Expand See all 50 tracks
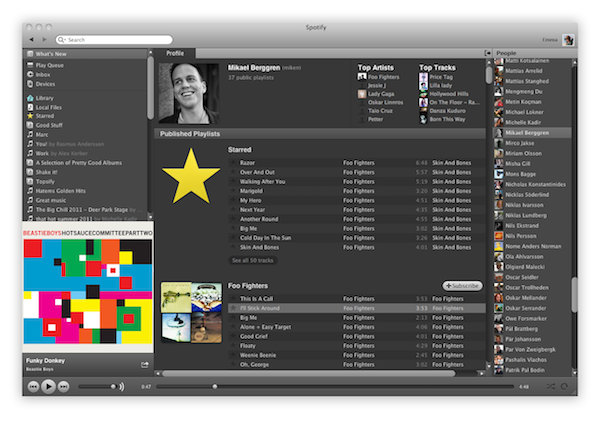Image resolution: width=600 pixels, height=424 pixels. tap(253, 259)
